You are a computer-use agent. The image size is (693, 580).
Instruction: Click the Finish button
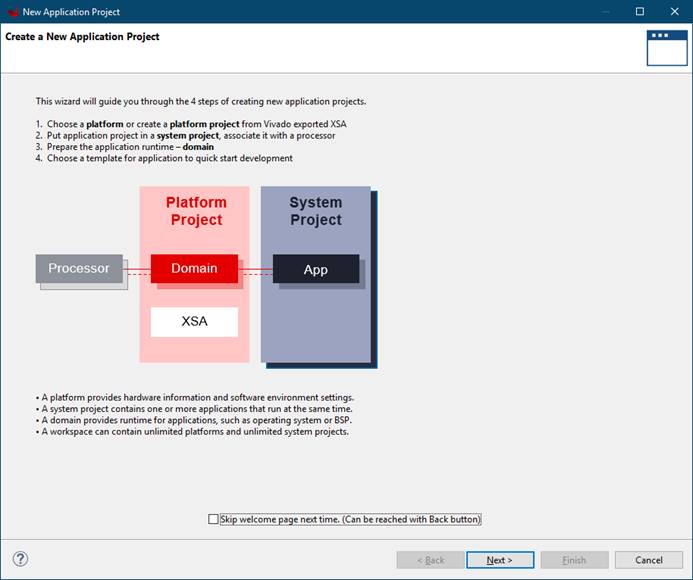[x=574, y=560]
